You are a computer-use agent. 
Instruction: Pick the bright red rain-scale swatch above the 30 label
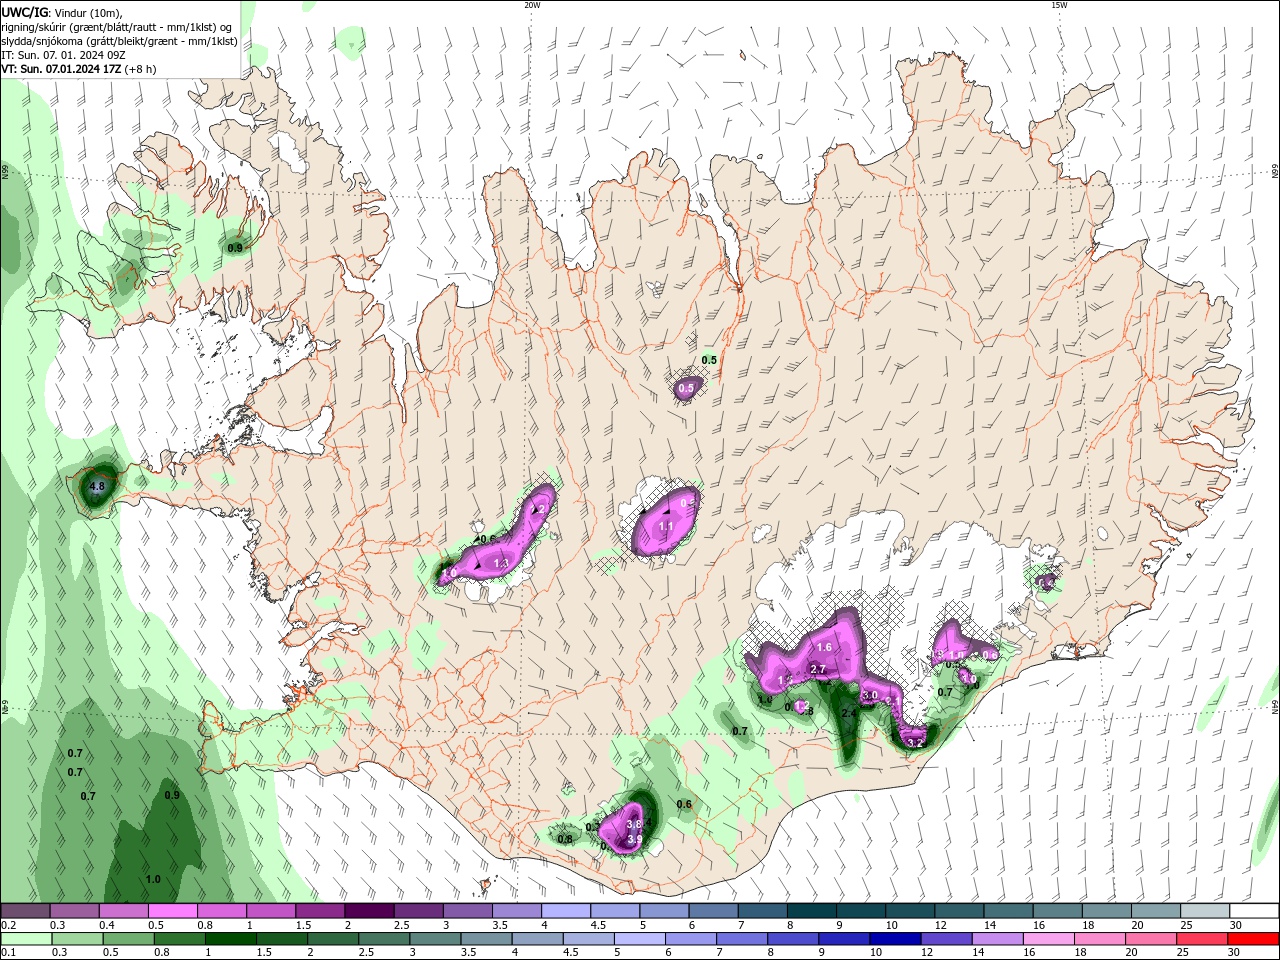pos(1253,939)
